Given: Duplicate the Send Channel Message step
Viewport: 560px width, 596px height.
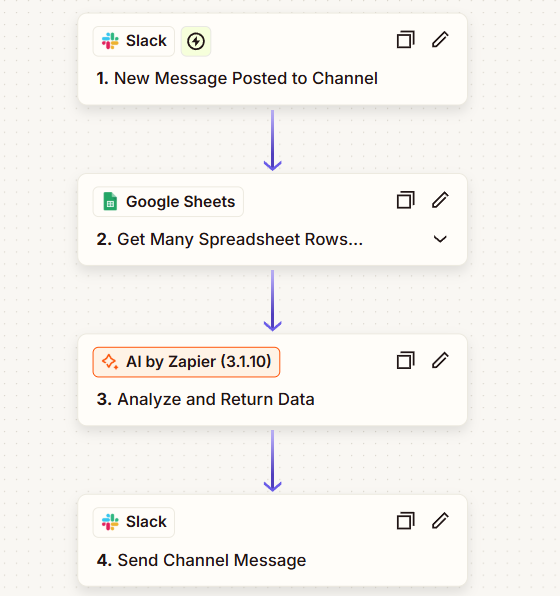Looking at the screenshot, I should [x=405, y=521].
